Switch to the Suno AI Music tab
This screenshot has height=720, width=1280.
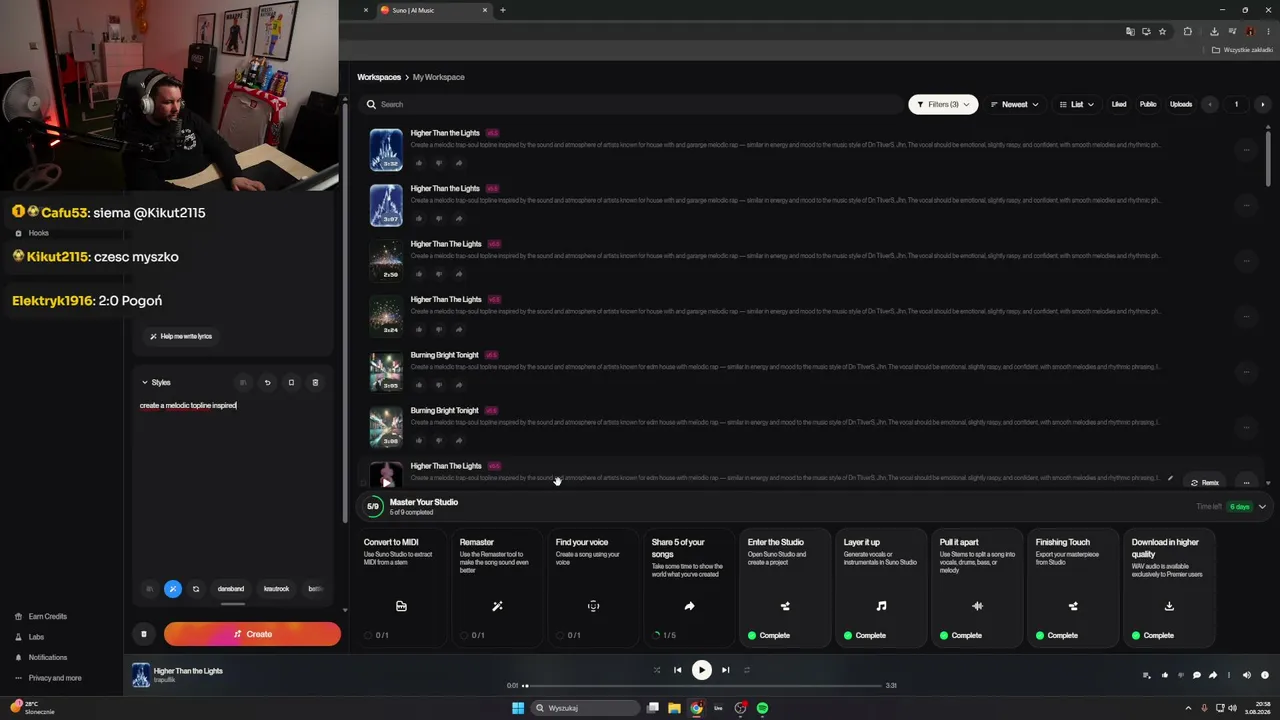[x=435, y=10]
